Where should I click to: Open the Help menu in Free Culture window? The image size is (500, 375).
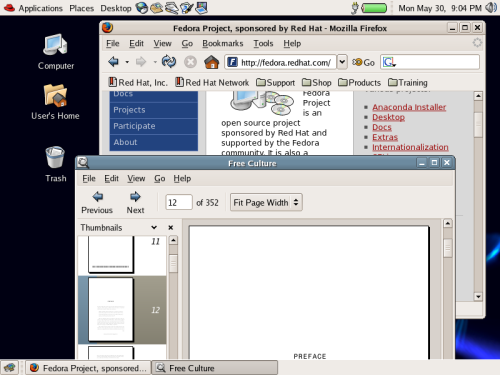(x=182, y=178)
